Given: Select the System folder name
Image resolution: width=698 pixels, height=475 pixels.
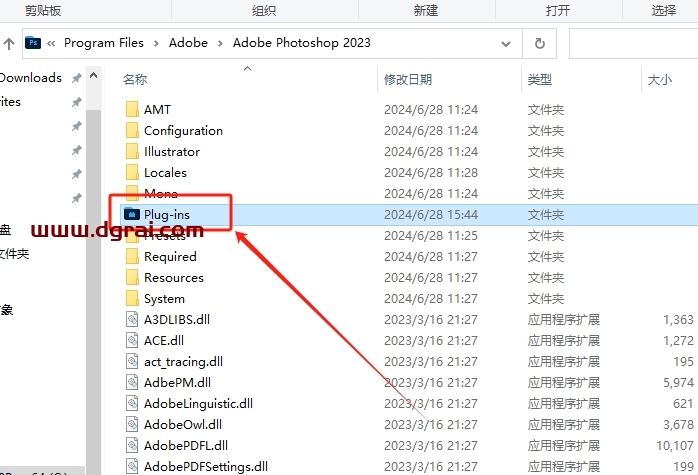Looking at the screenshot, I should click(x=164, y=299).
